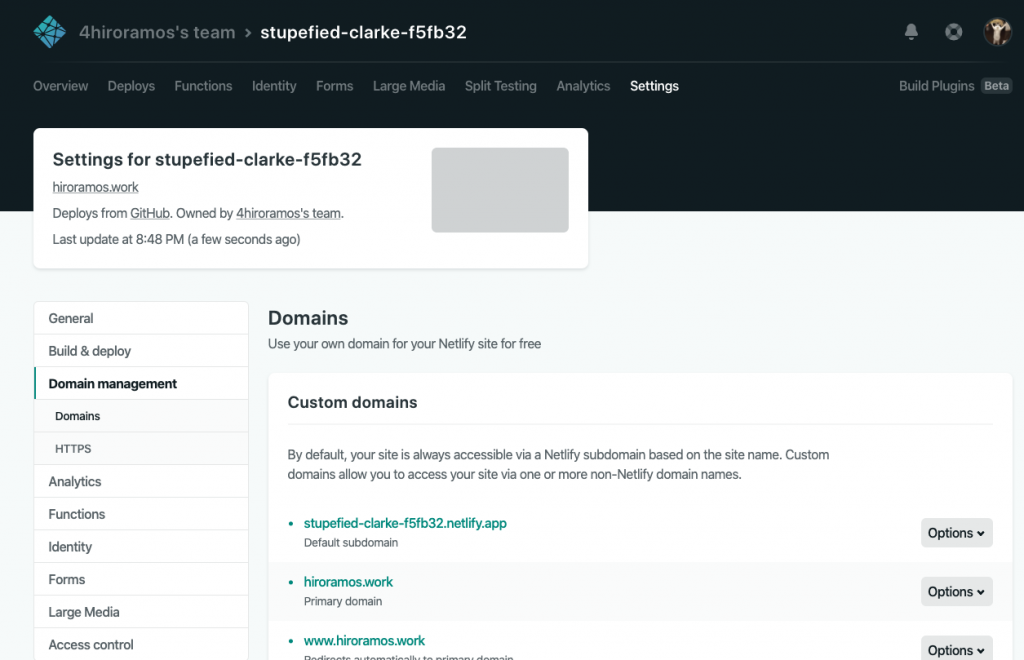Select Functions in settings sidebar
This screenshot has height=660, width=1024.
[141, 514]
